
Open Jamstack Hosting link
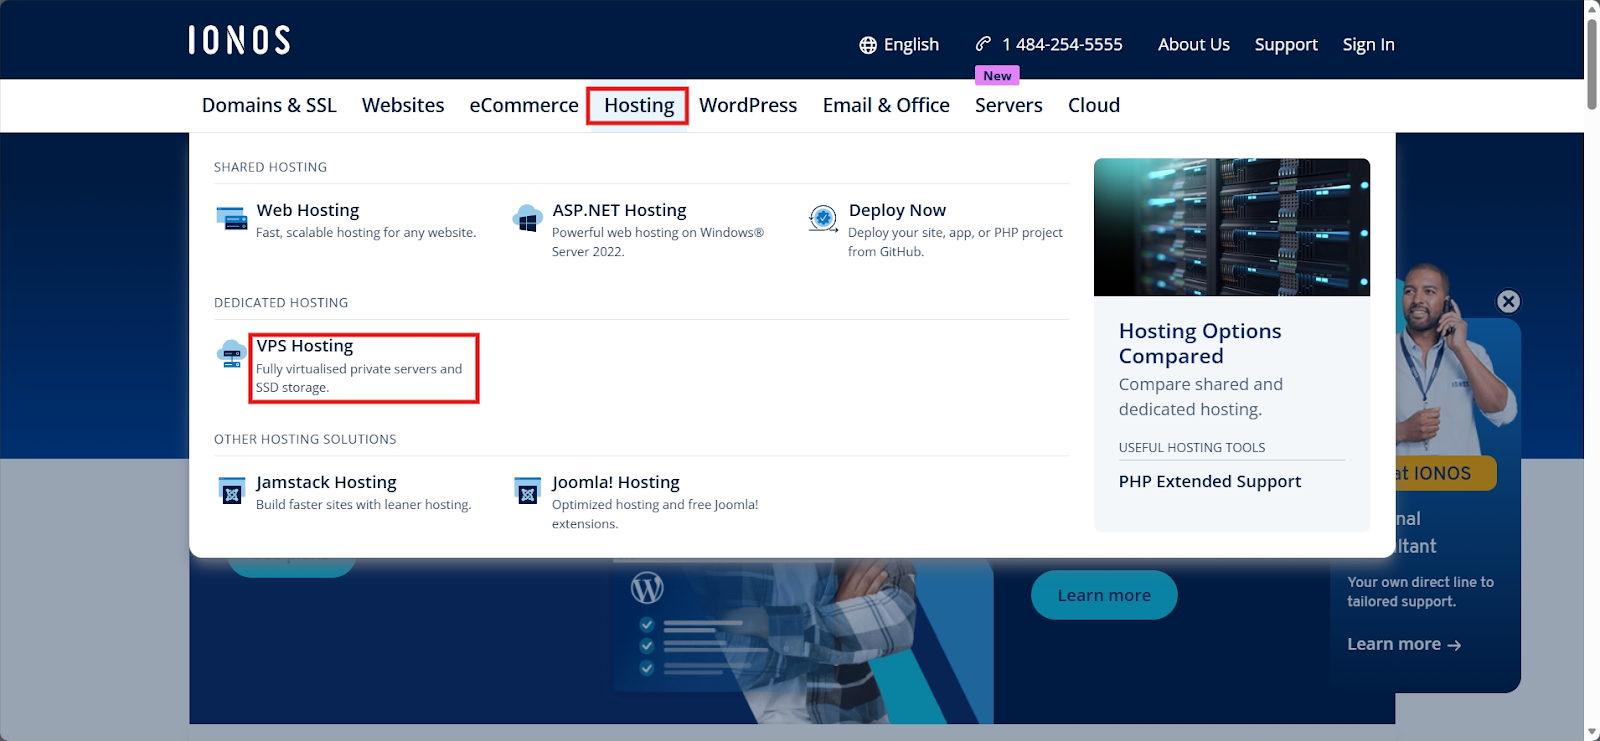(x=326, y=482)
